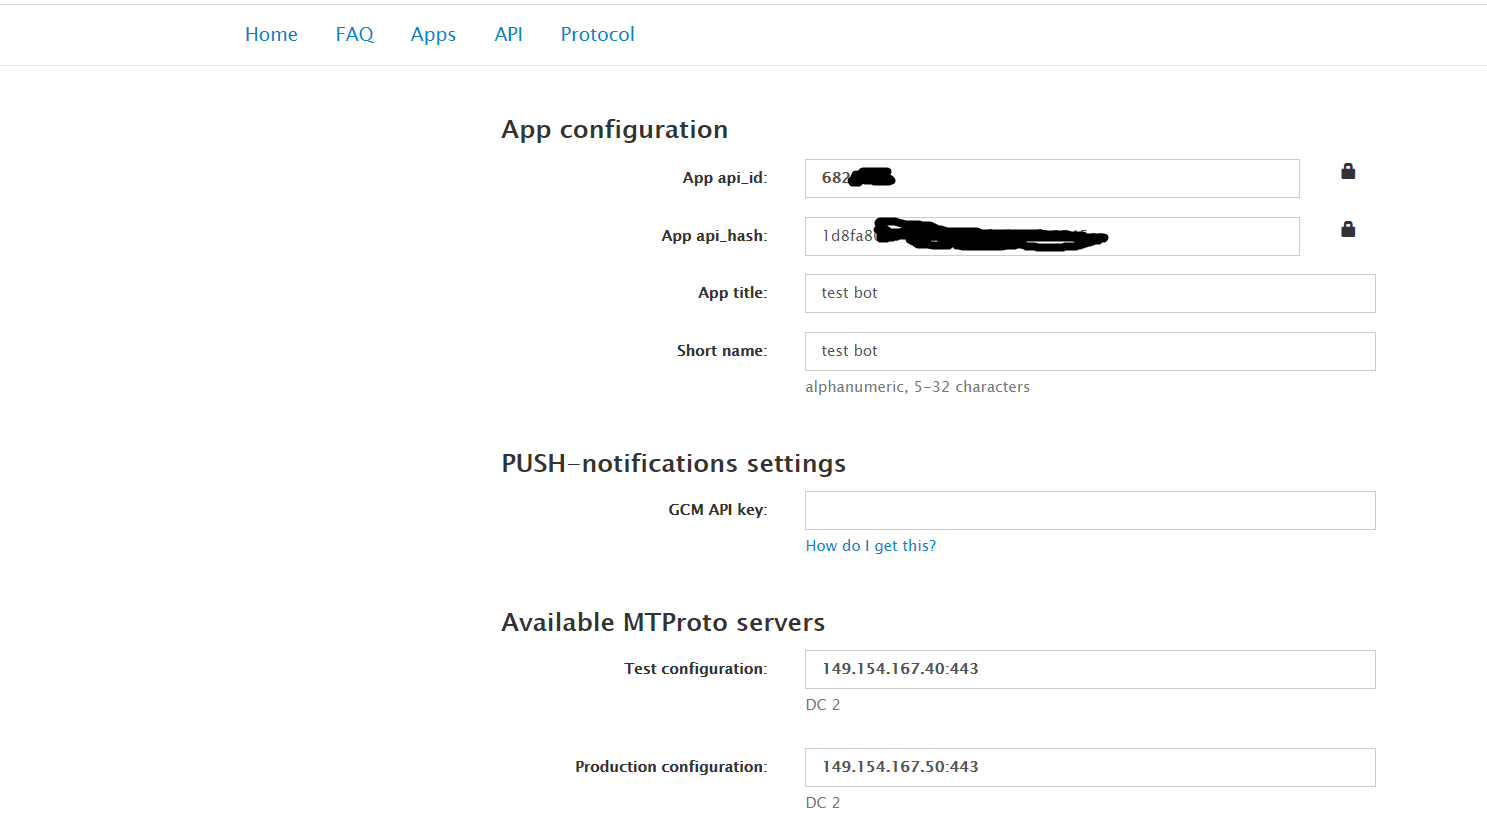
Task: Open the Protocol page
Action: tap(597, 34)
